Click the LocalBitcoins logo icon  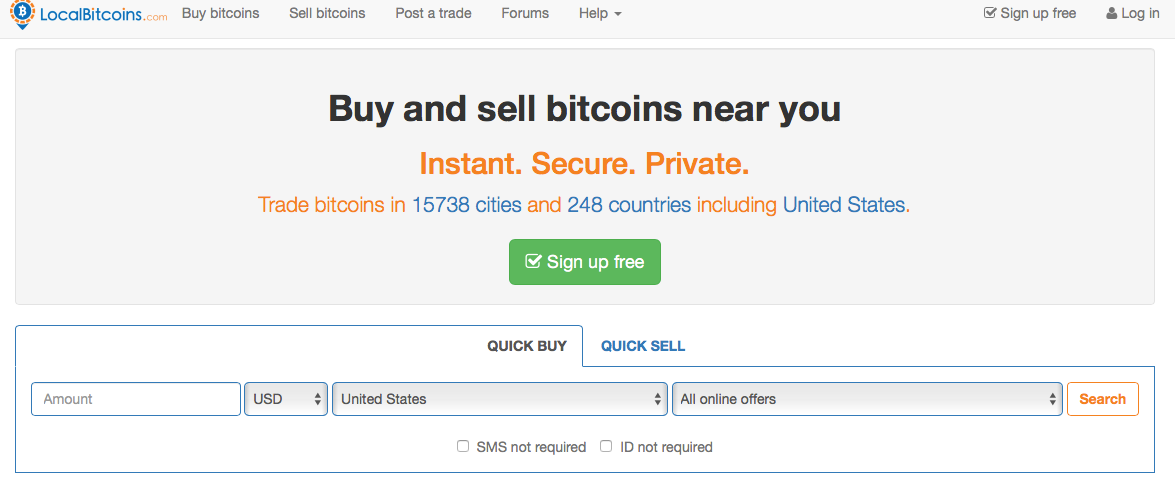tap(22, 13)
